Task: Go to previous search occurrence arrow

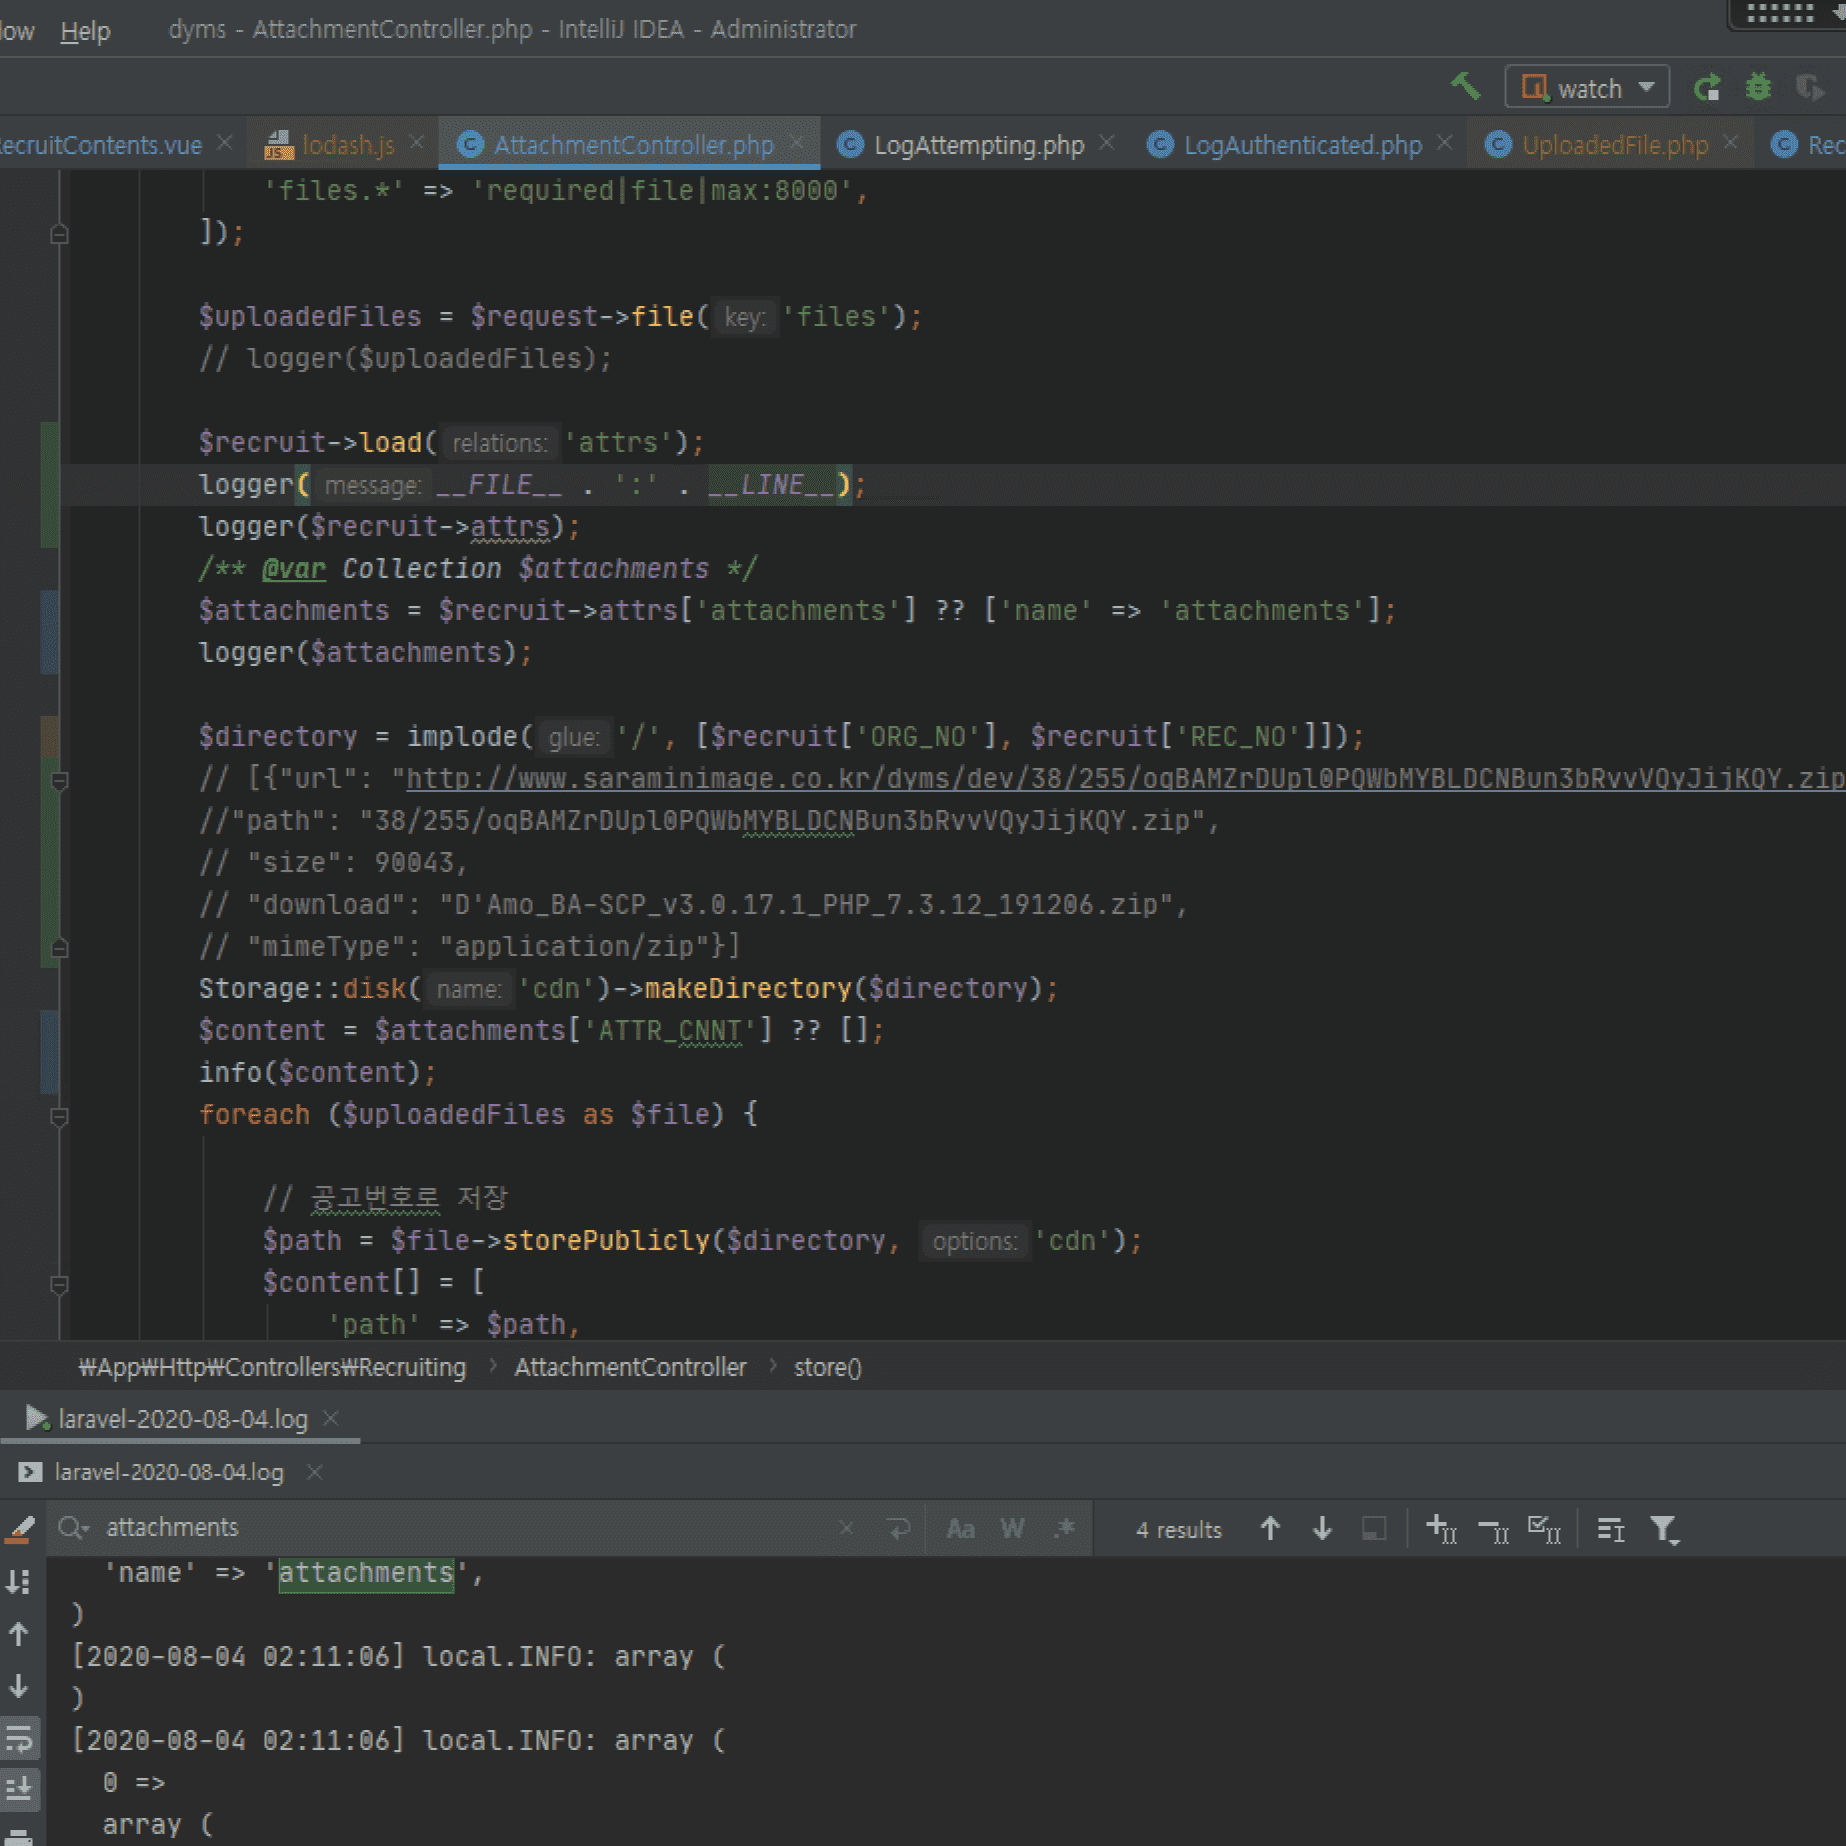Action: pyautogui.click(x=1270, y=1529)
